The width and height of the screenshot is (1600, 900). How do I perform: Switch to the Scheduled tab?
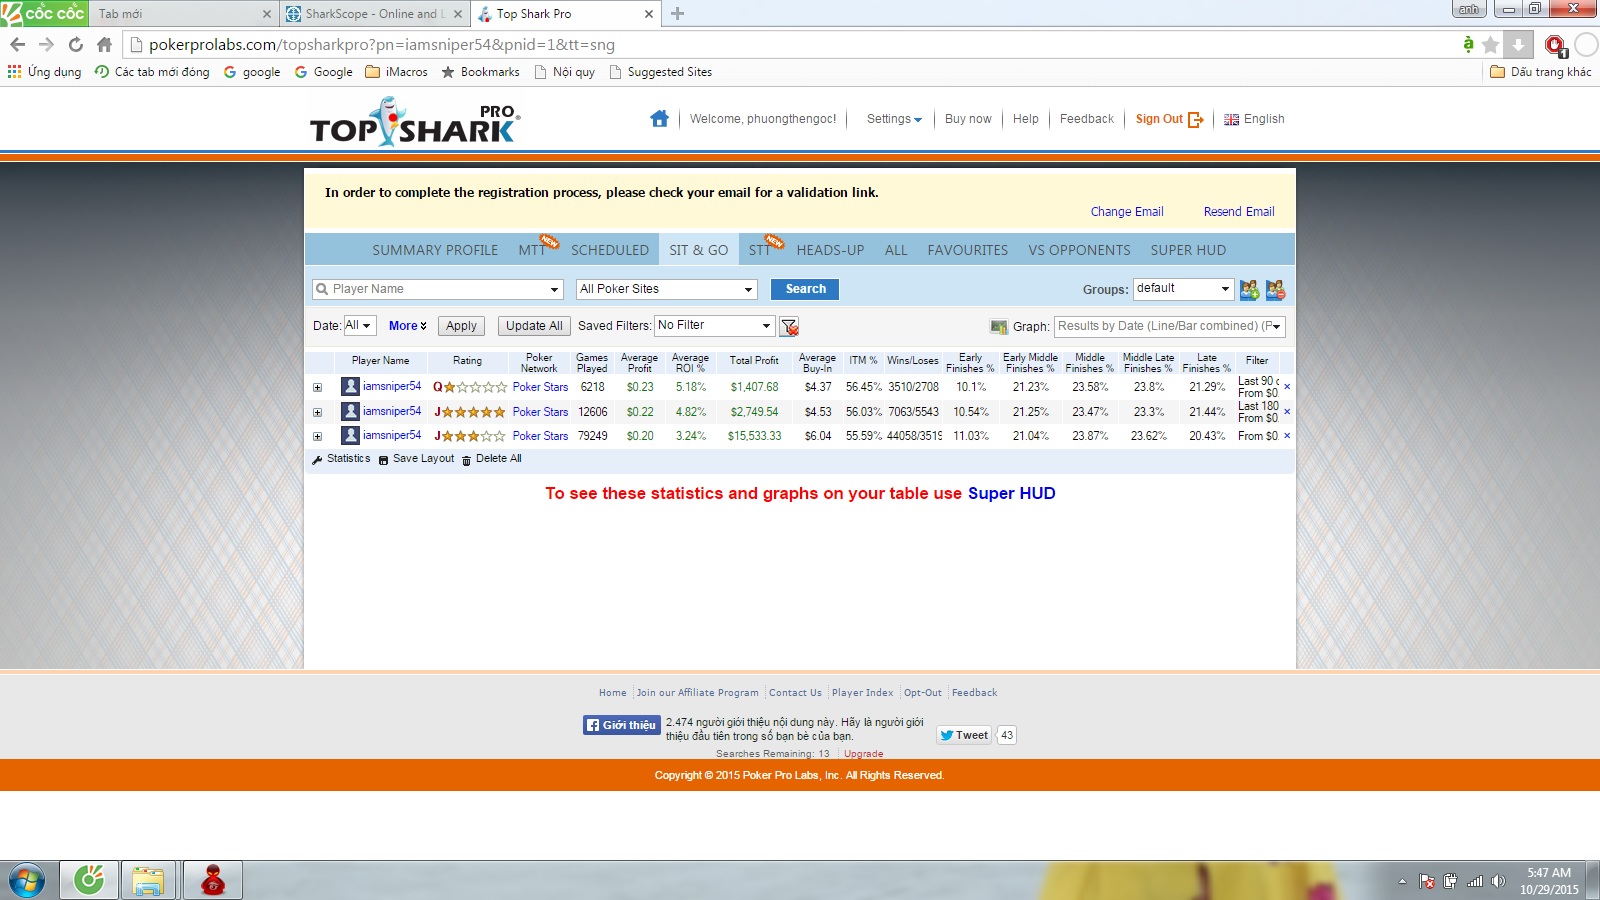point(610,250)
